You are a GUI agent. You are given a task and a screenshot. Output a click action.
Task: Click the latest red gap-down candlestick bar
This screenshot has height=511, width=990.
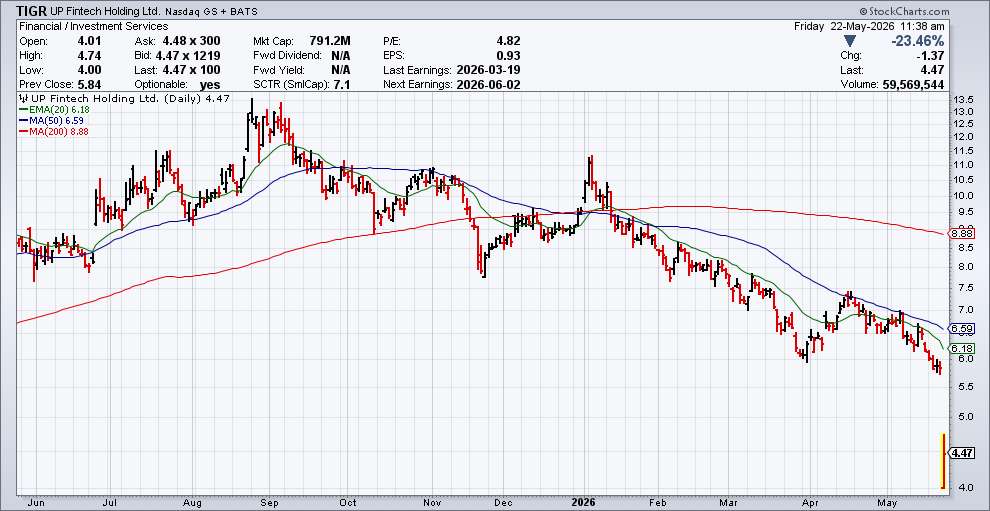coord(943,460)
